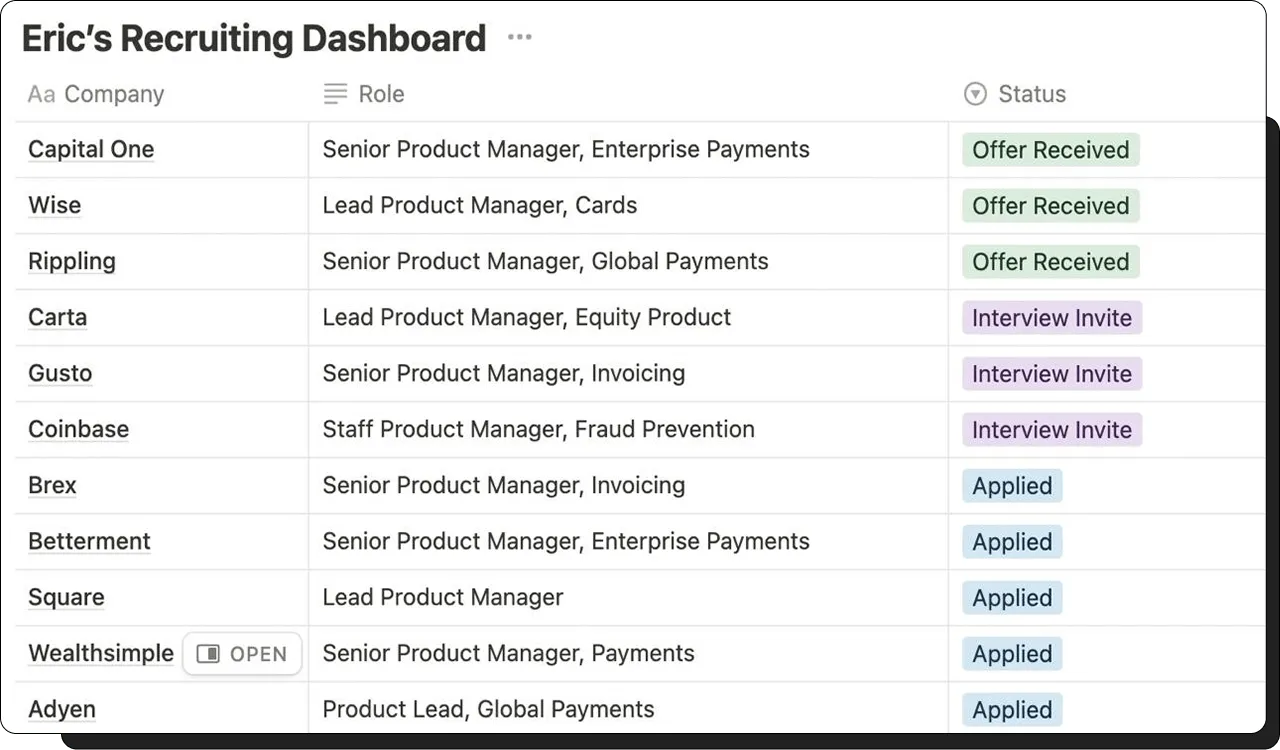Open the three-dot menu beside dashboard title
This screenshot has width=1280, height=750.
point(519,38)
